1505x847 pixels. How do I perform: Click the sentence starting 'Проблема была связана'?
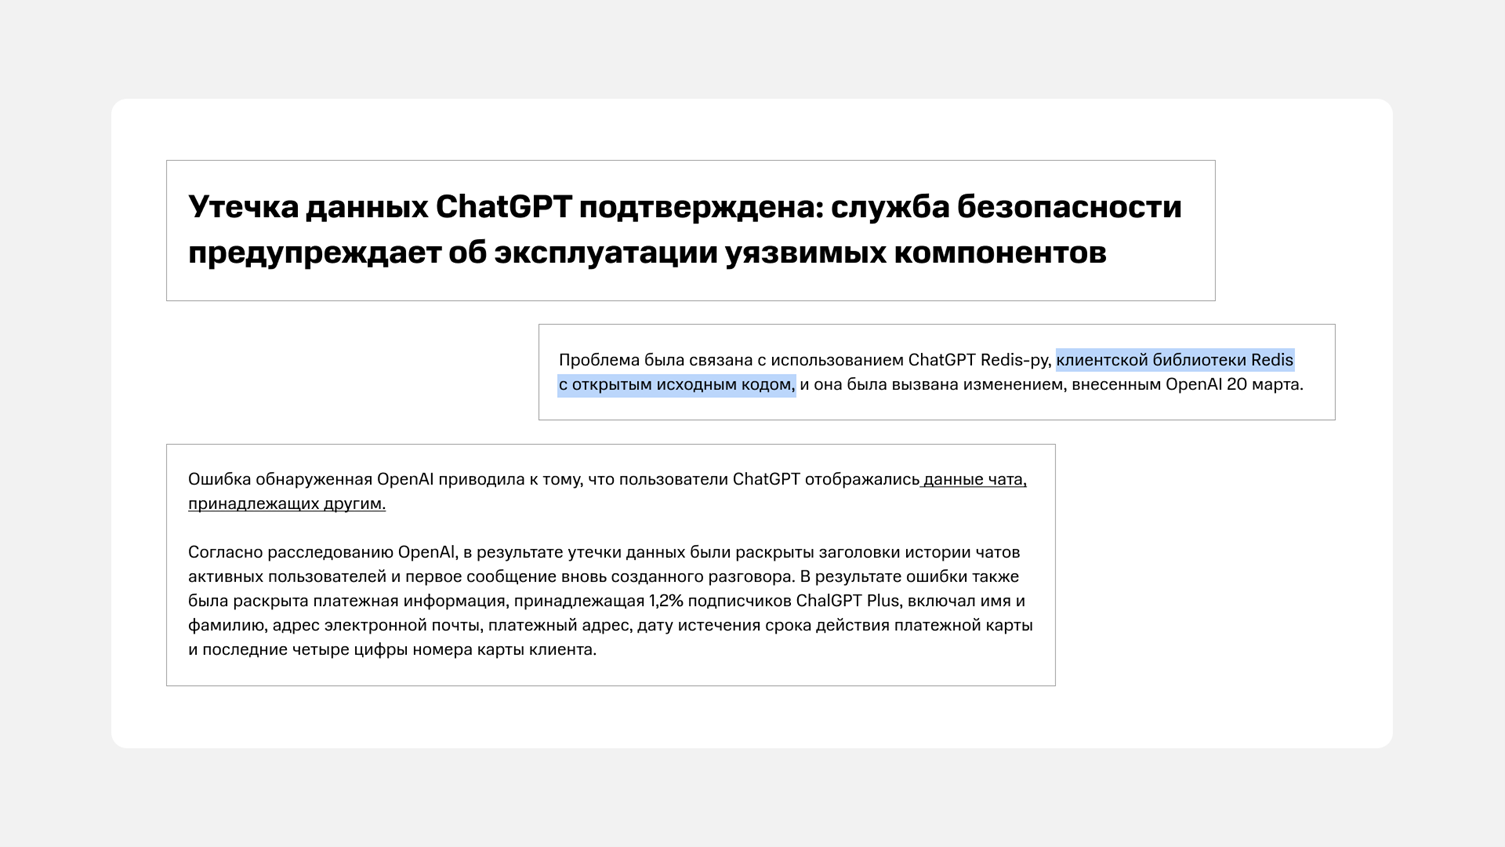click(x=931, y=372)
